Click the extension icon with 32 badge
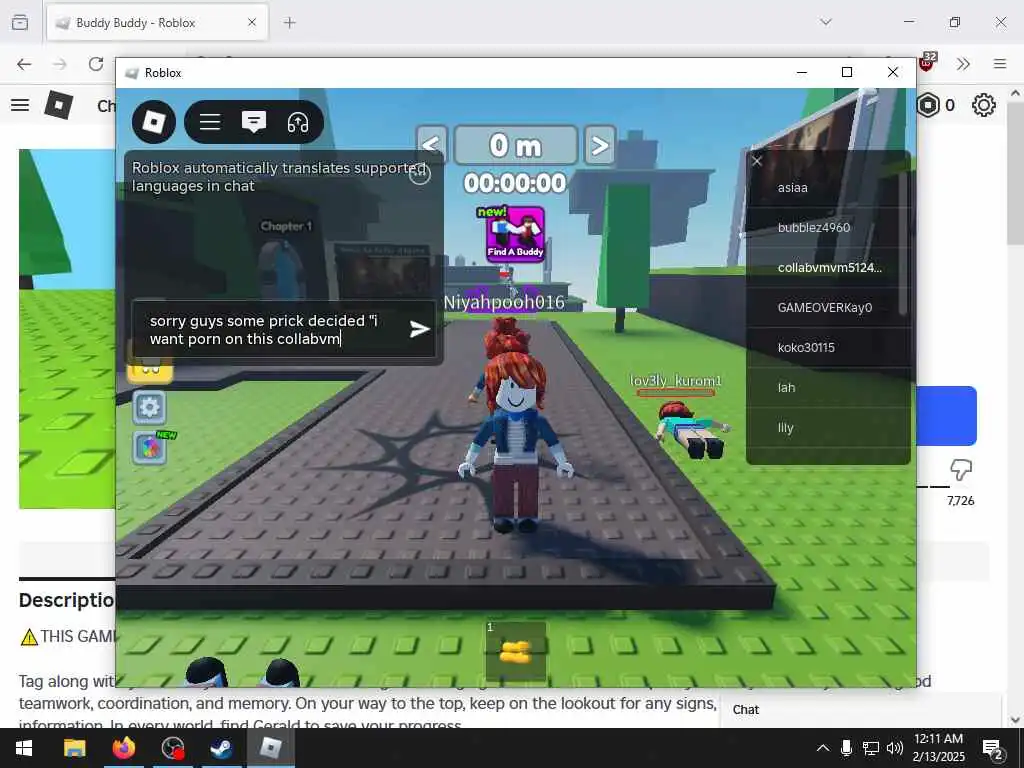The image size is (1024, 768). (x=927, y=62)
